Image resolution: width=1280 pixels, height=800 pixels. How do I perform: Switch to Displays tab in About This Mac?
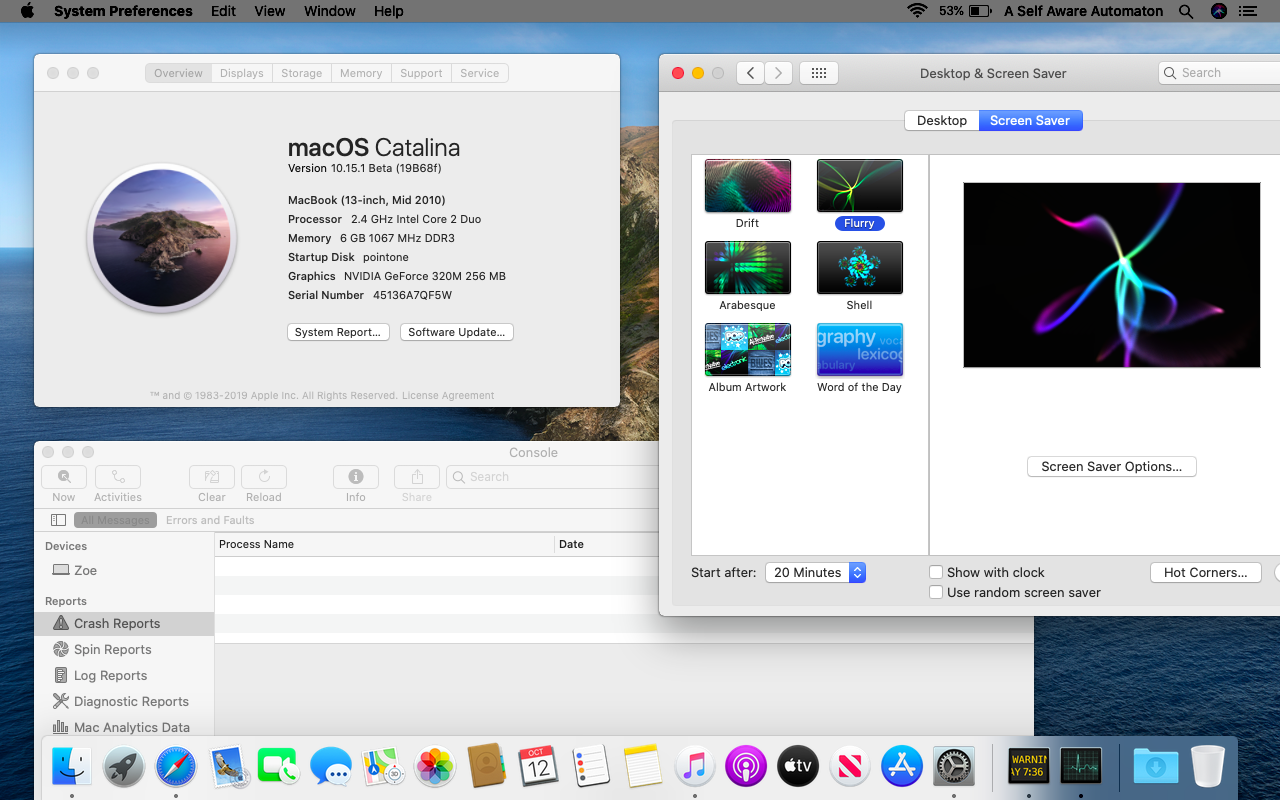click(241, 73)
